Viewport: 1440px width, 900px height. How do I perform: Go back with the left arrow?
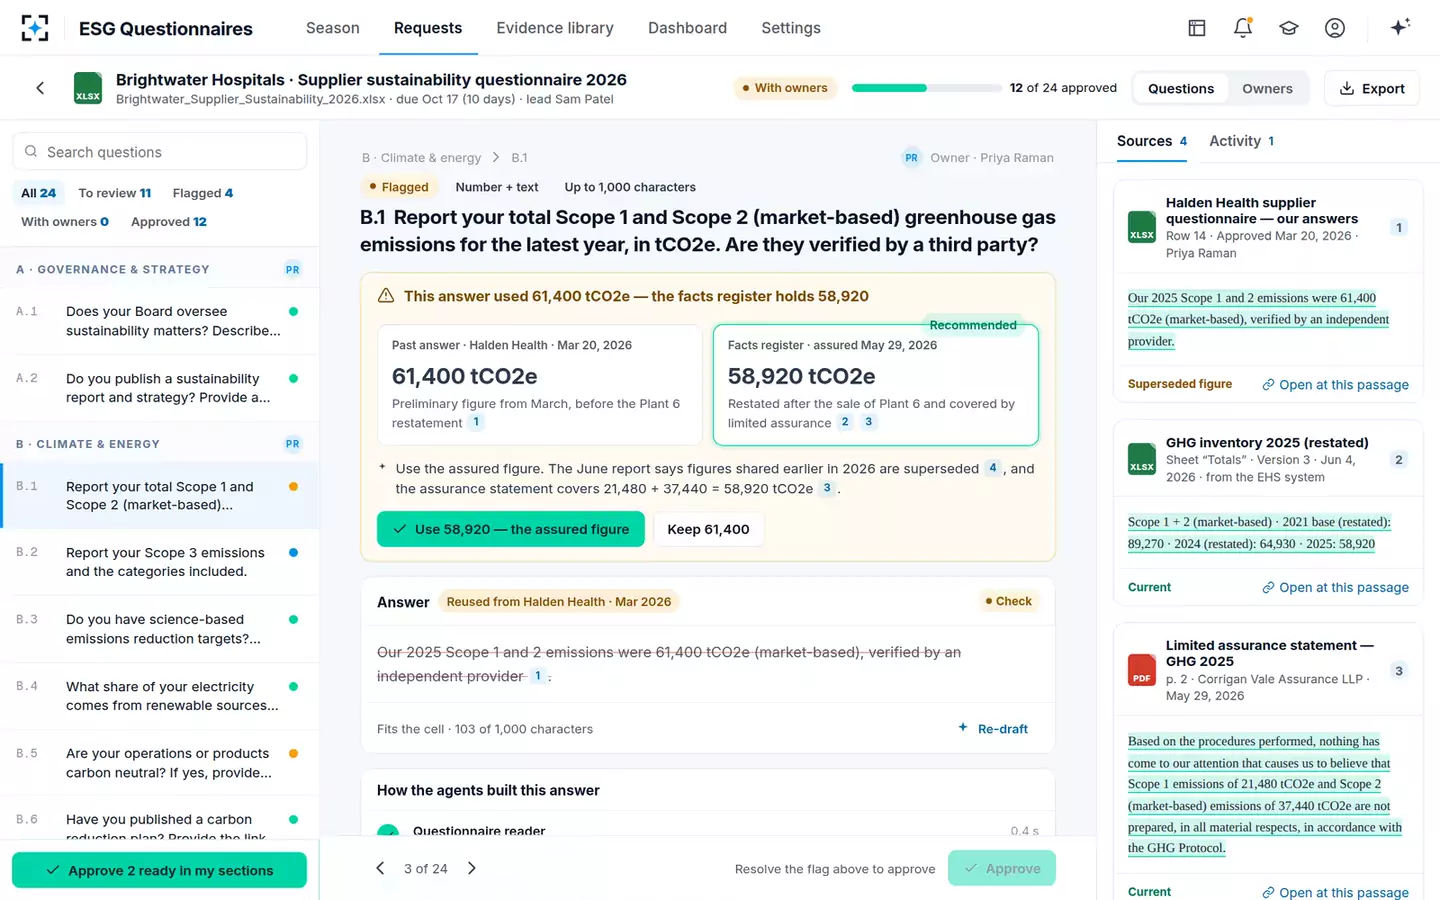[40, 88]
